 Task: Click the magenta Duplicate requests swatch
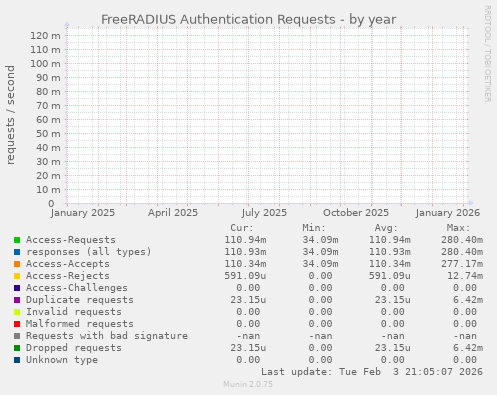(17, 300)
